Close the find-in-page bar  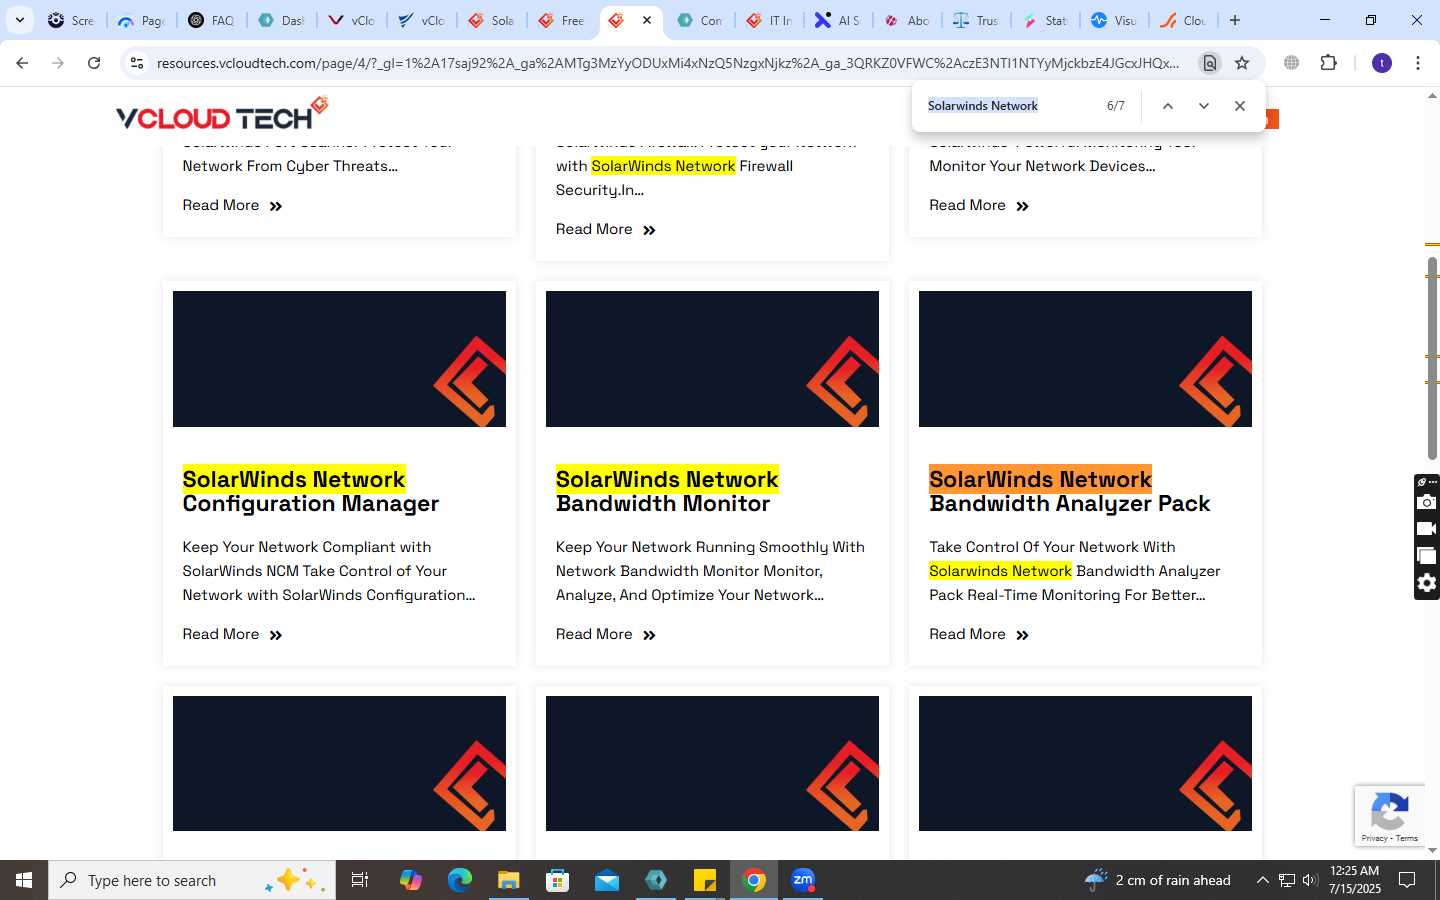[1240, 106]
